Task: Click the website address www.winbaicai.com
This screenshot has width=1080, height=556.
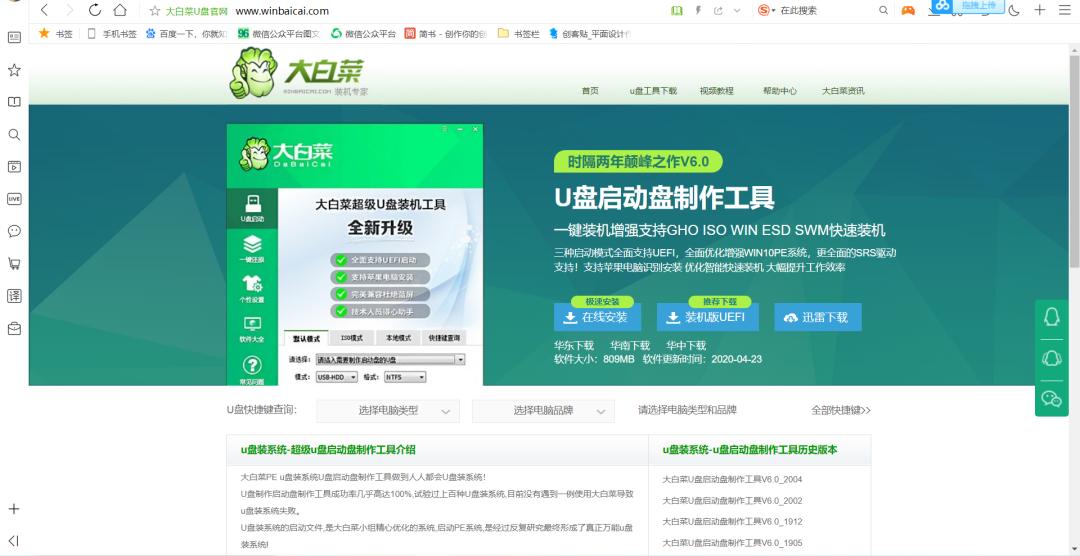Action: (x=282, y=11)
